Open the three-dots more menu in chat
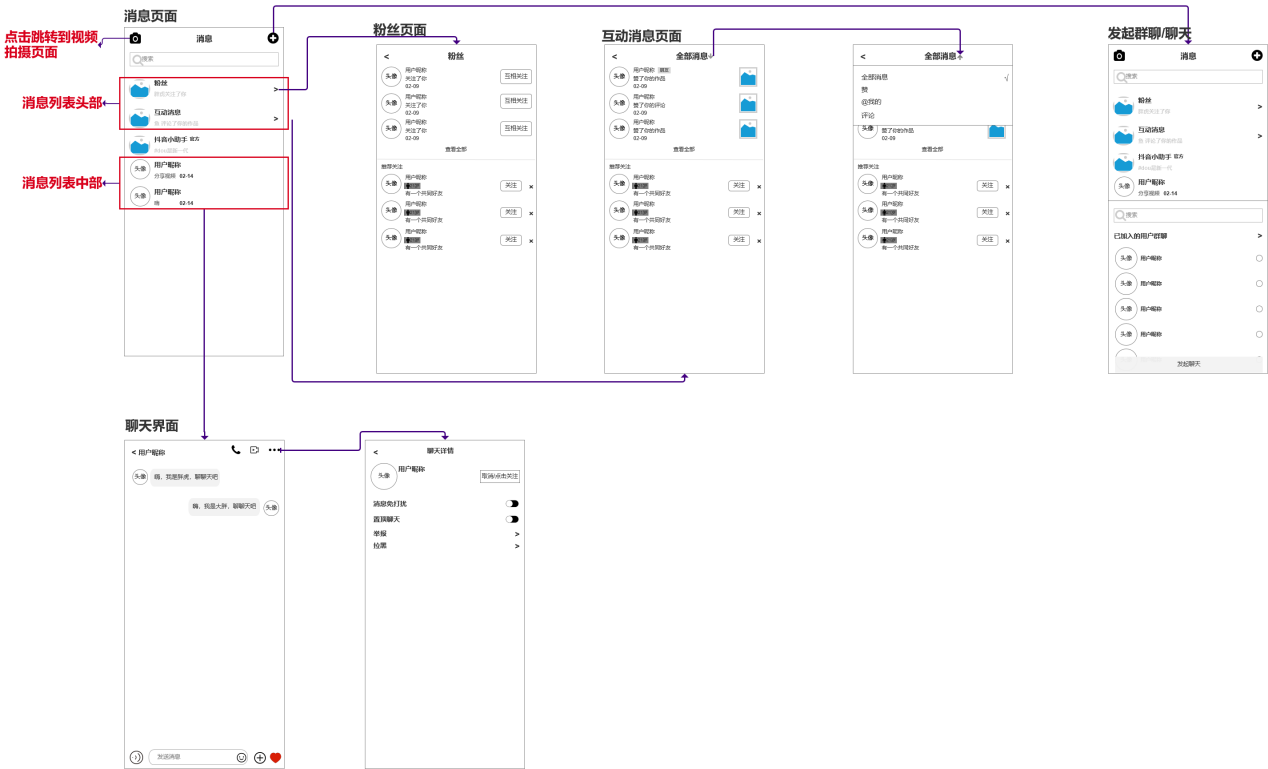1268x769 pixels. coord(273,450)
